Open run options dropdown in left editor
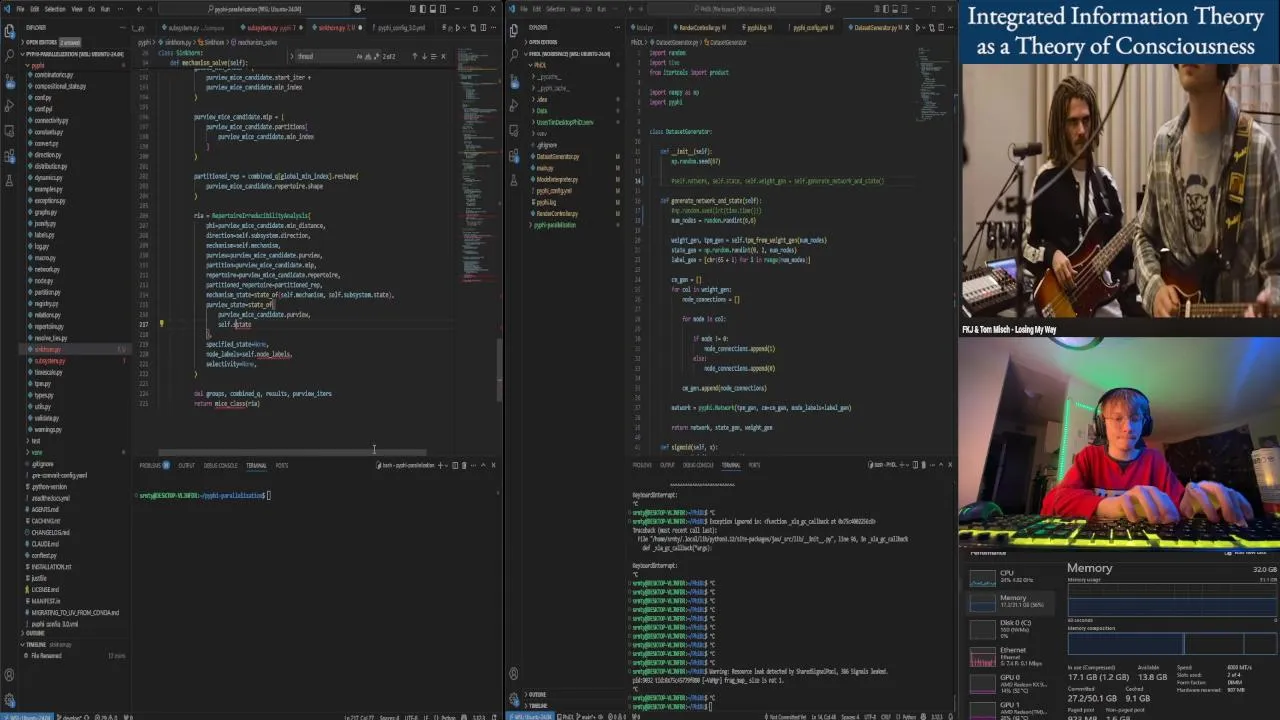The width and height of the screenshot is (1280, 720). (464, 28)
